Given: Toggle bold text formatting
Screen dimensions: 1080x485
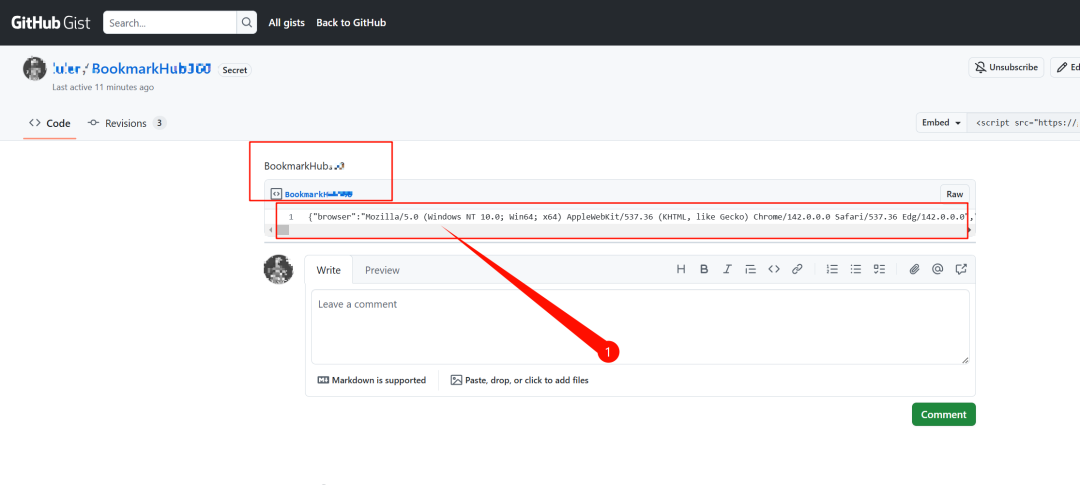Looking at the screenshot, I should [x=704, y=269].
